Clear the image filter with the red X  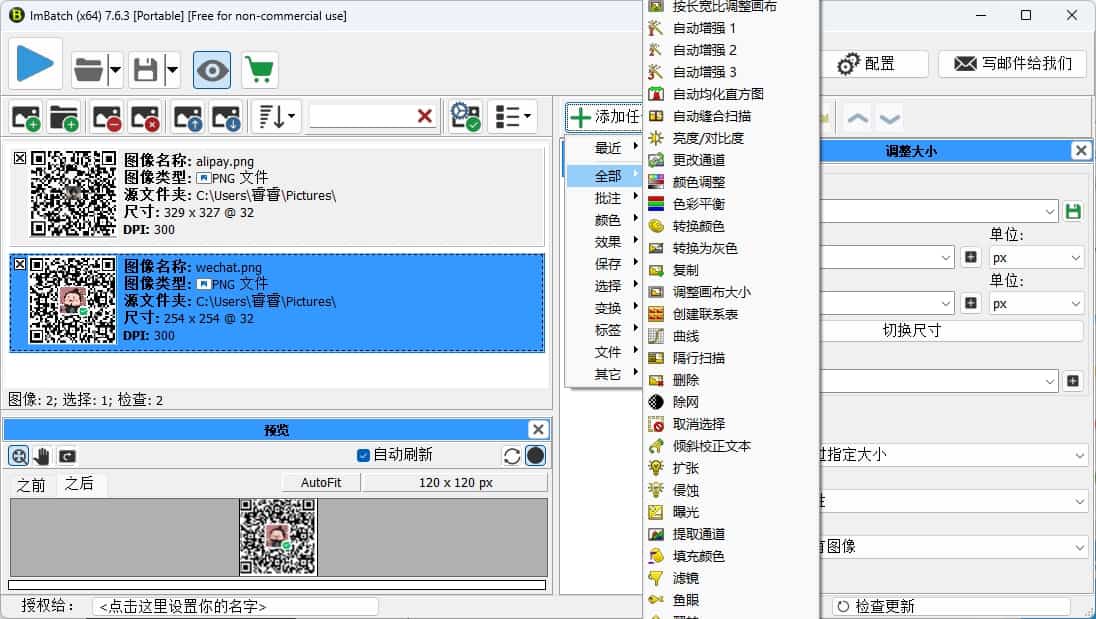pos(424,116)
